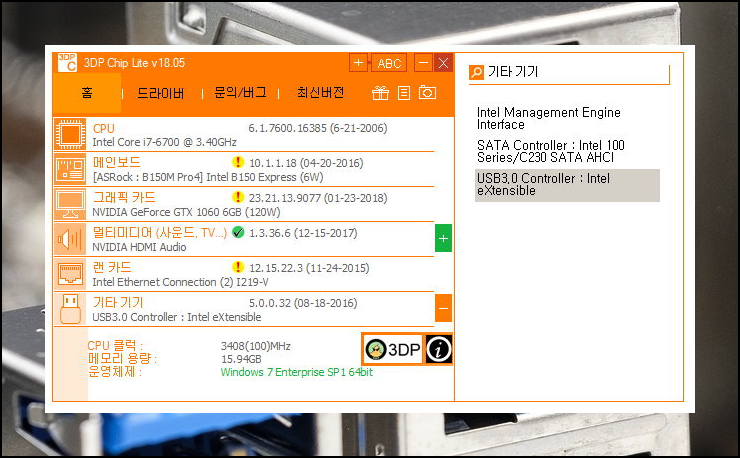The height and width of the screenshot is (458, 740).
Task: Click Intel Ethernet Connection (2) I219-V text
Action: pos(180,282)
